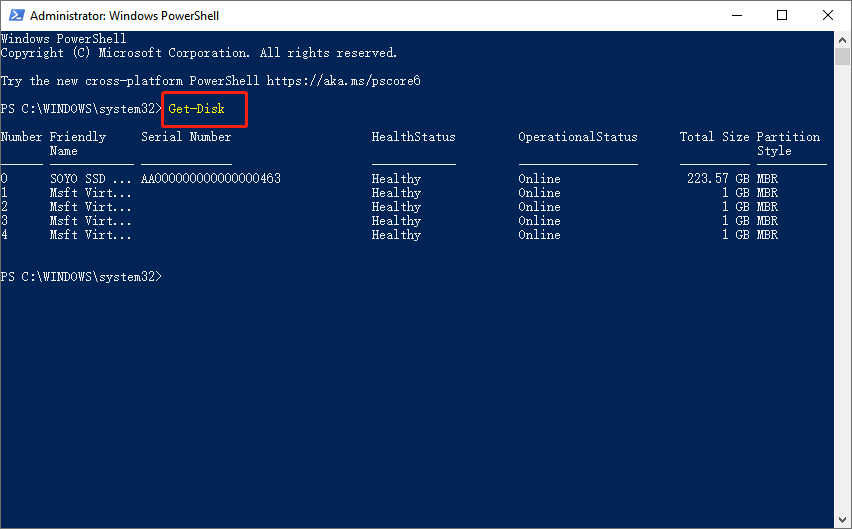The height and width of the screenshot is (529, 852).
Task: Click 'Online' status in disk 4 row
Action: (539, 235)
